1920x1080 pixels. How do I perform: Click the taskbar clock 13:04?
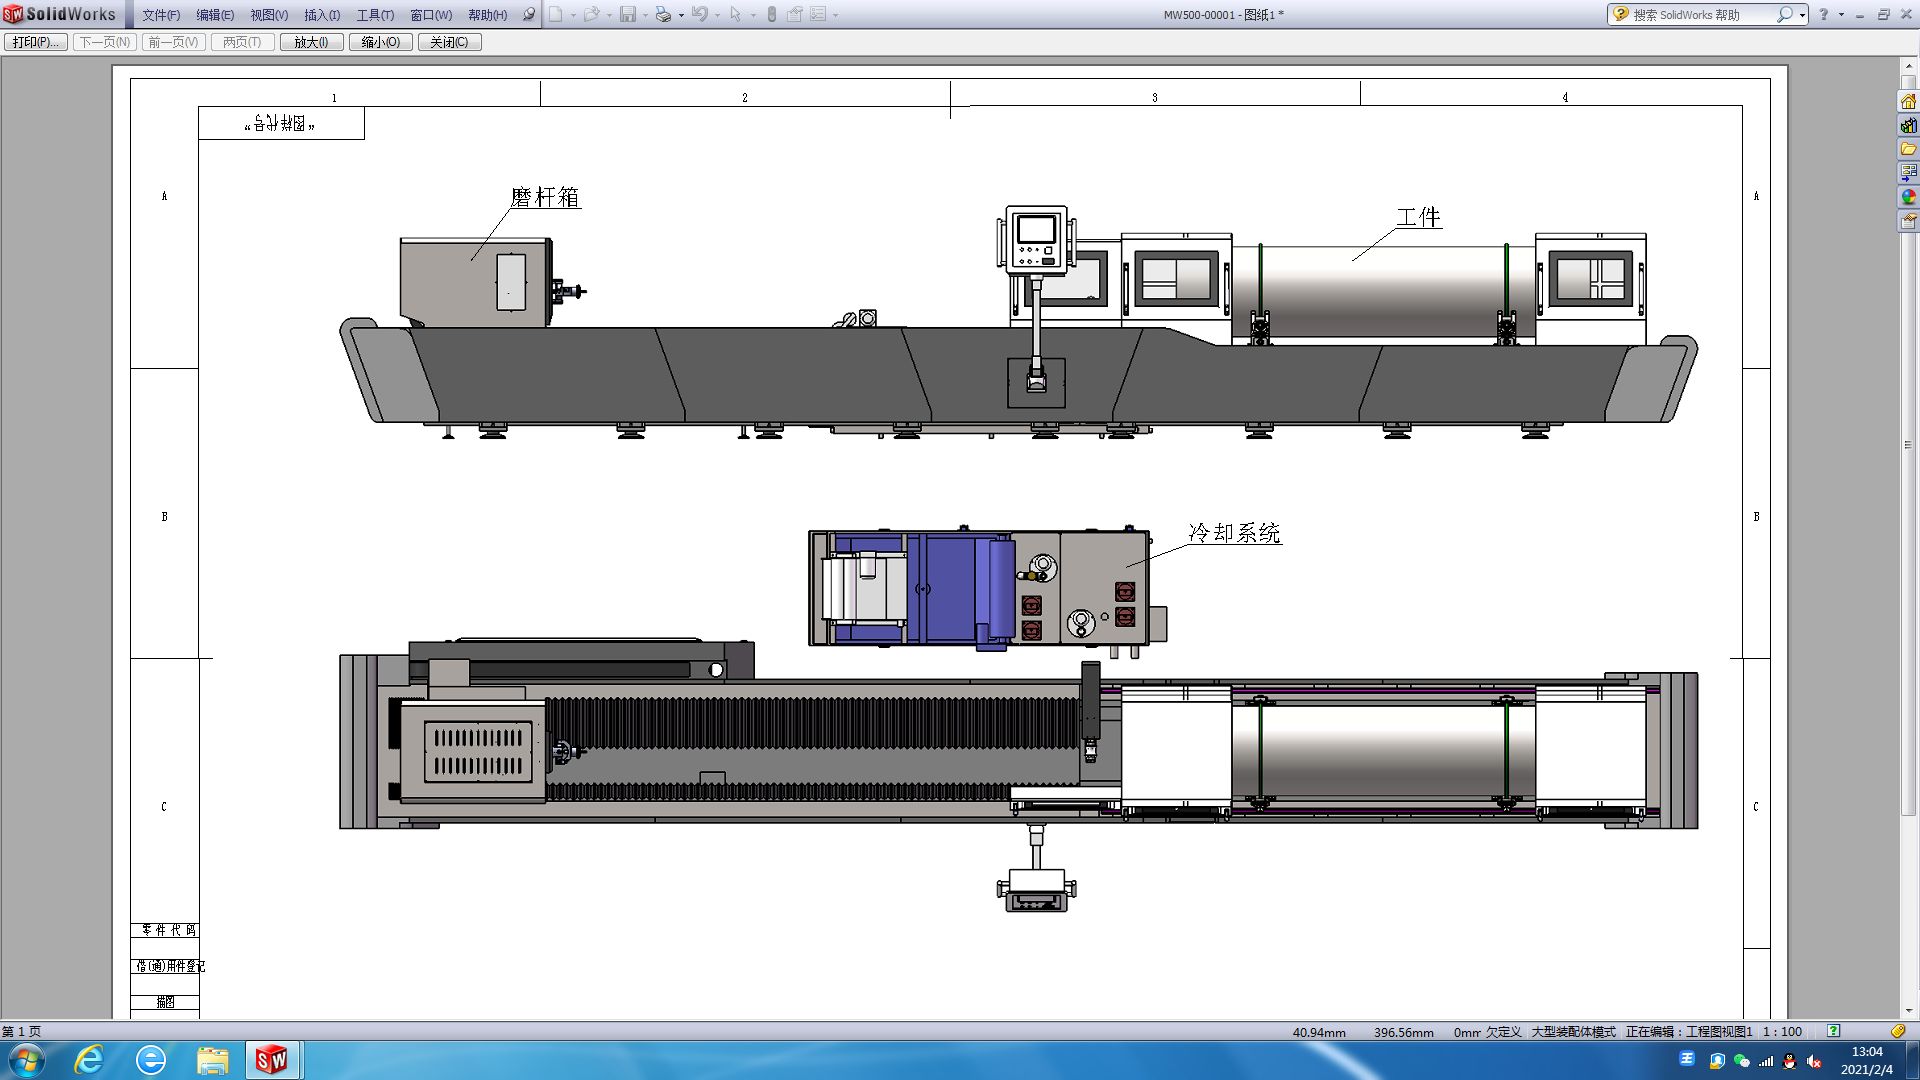coord(1866,1052)
